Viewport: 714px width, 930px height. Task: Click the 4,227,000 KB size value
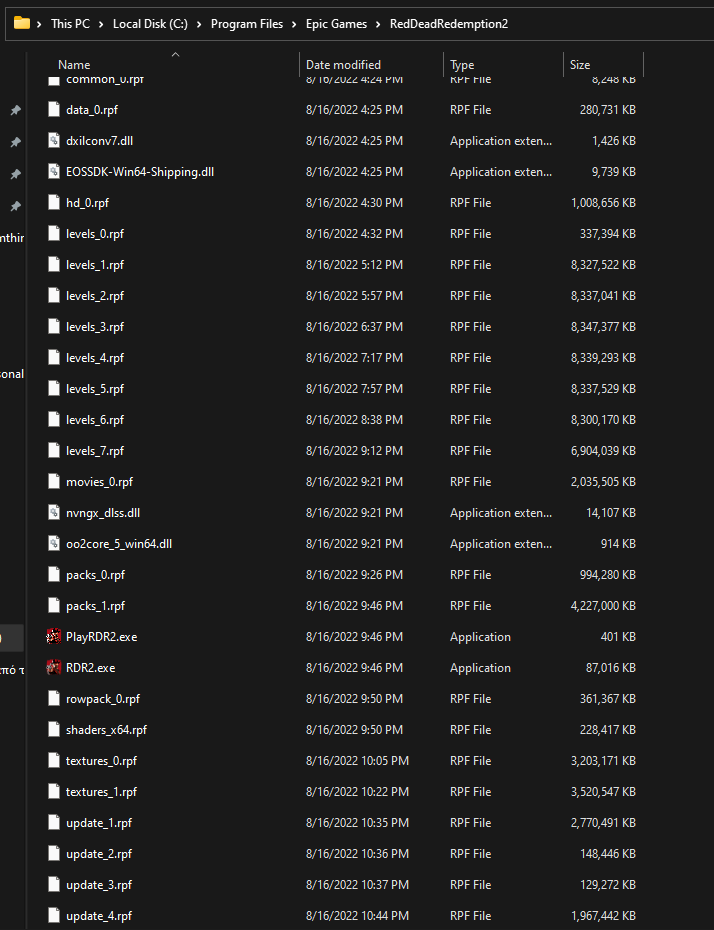[x=603, y=606]
